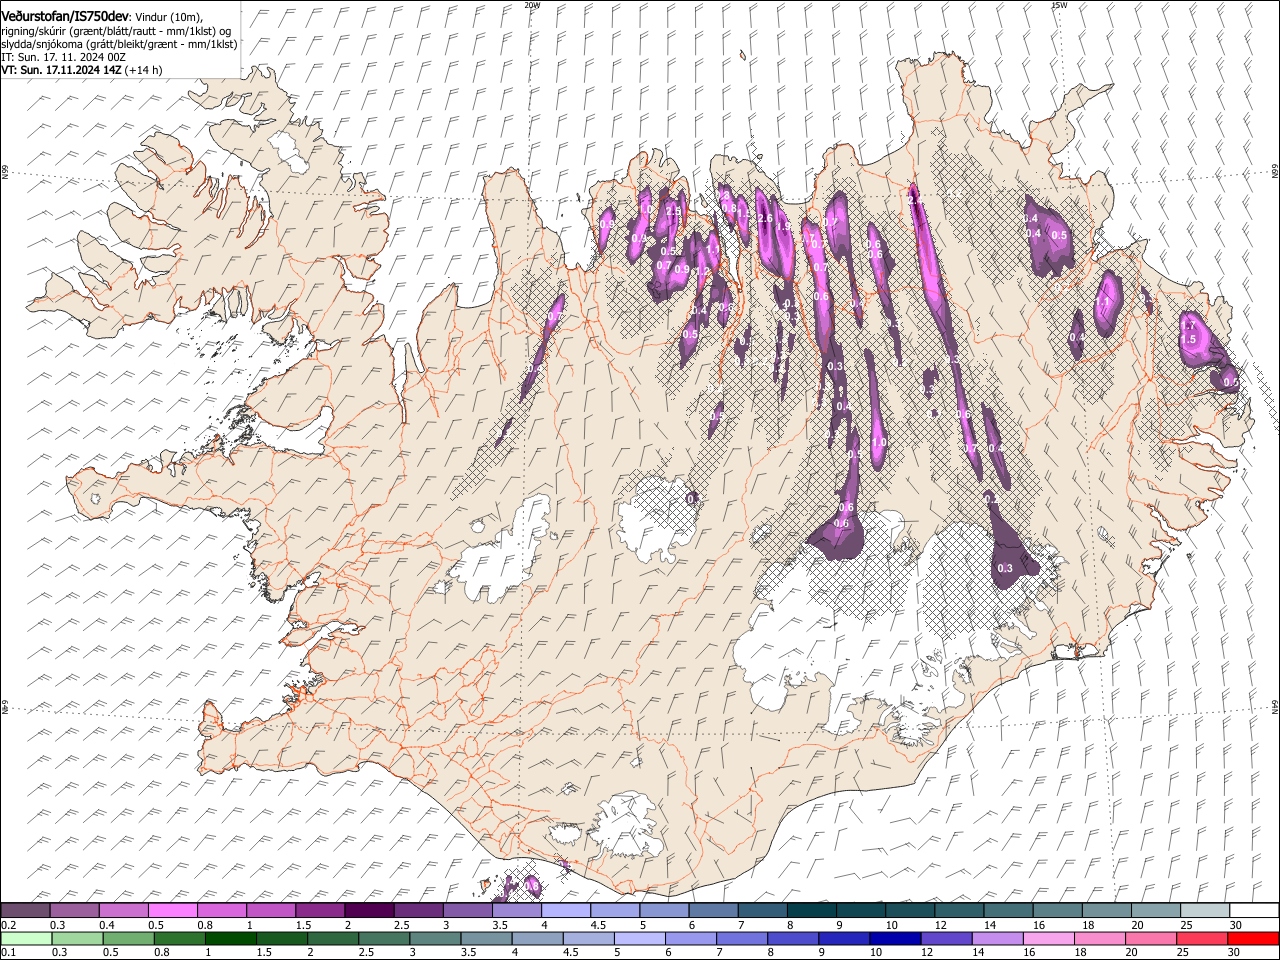Select the 7–8 blue swatch in lower legend

tap(742, 938)
